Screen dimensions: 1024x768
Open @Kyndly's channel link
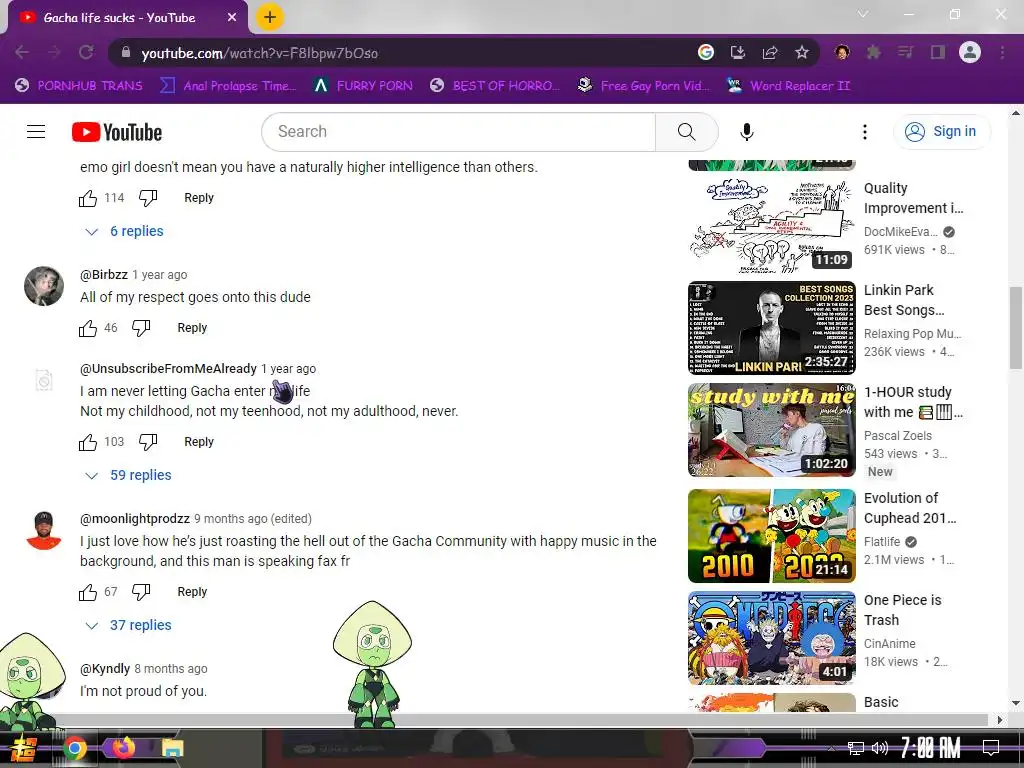pos(104,669)
